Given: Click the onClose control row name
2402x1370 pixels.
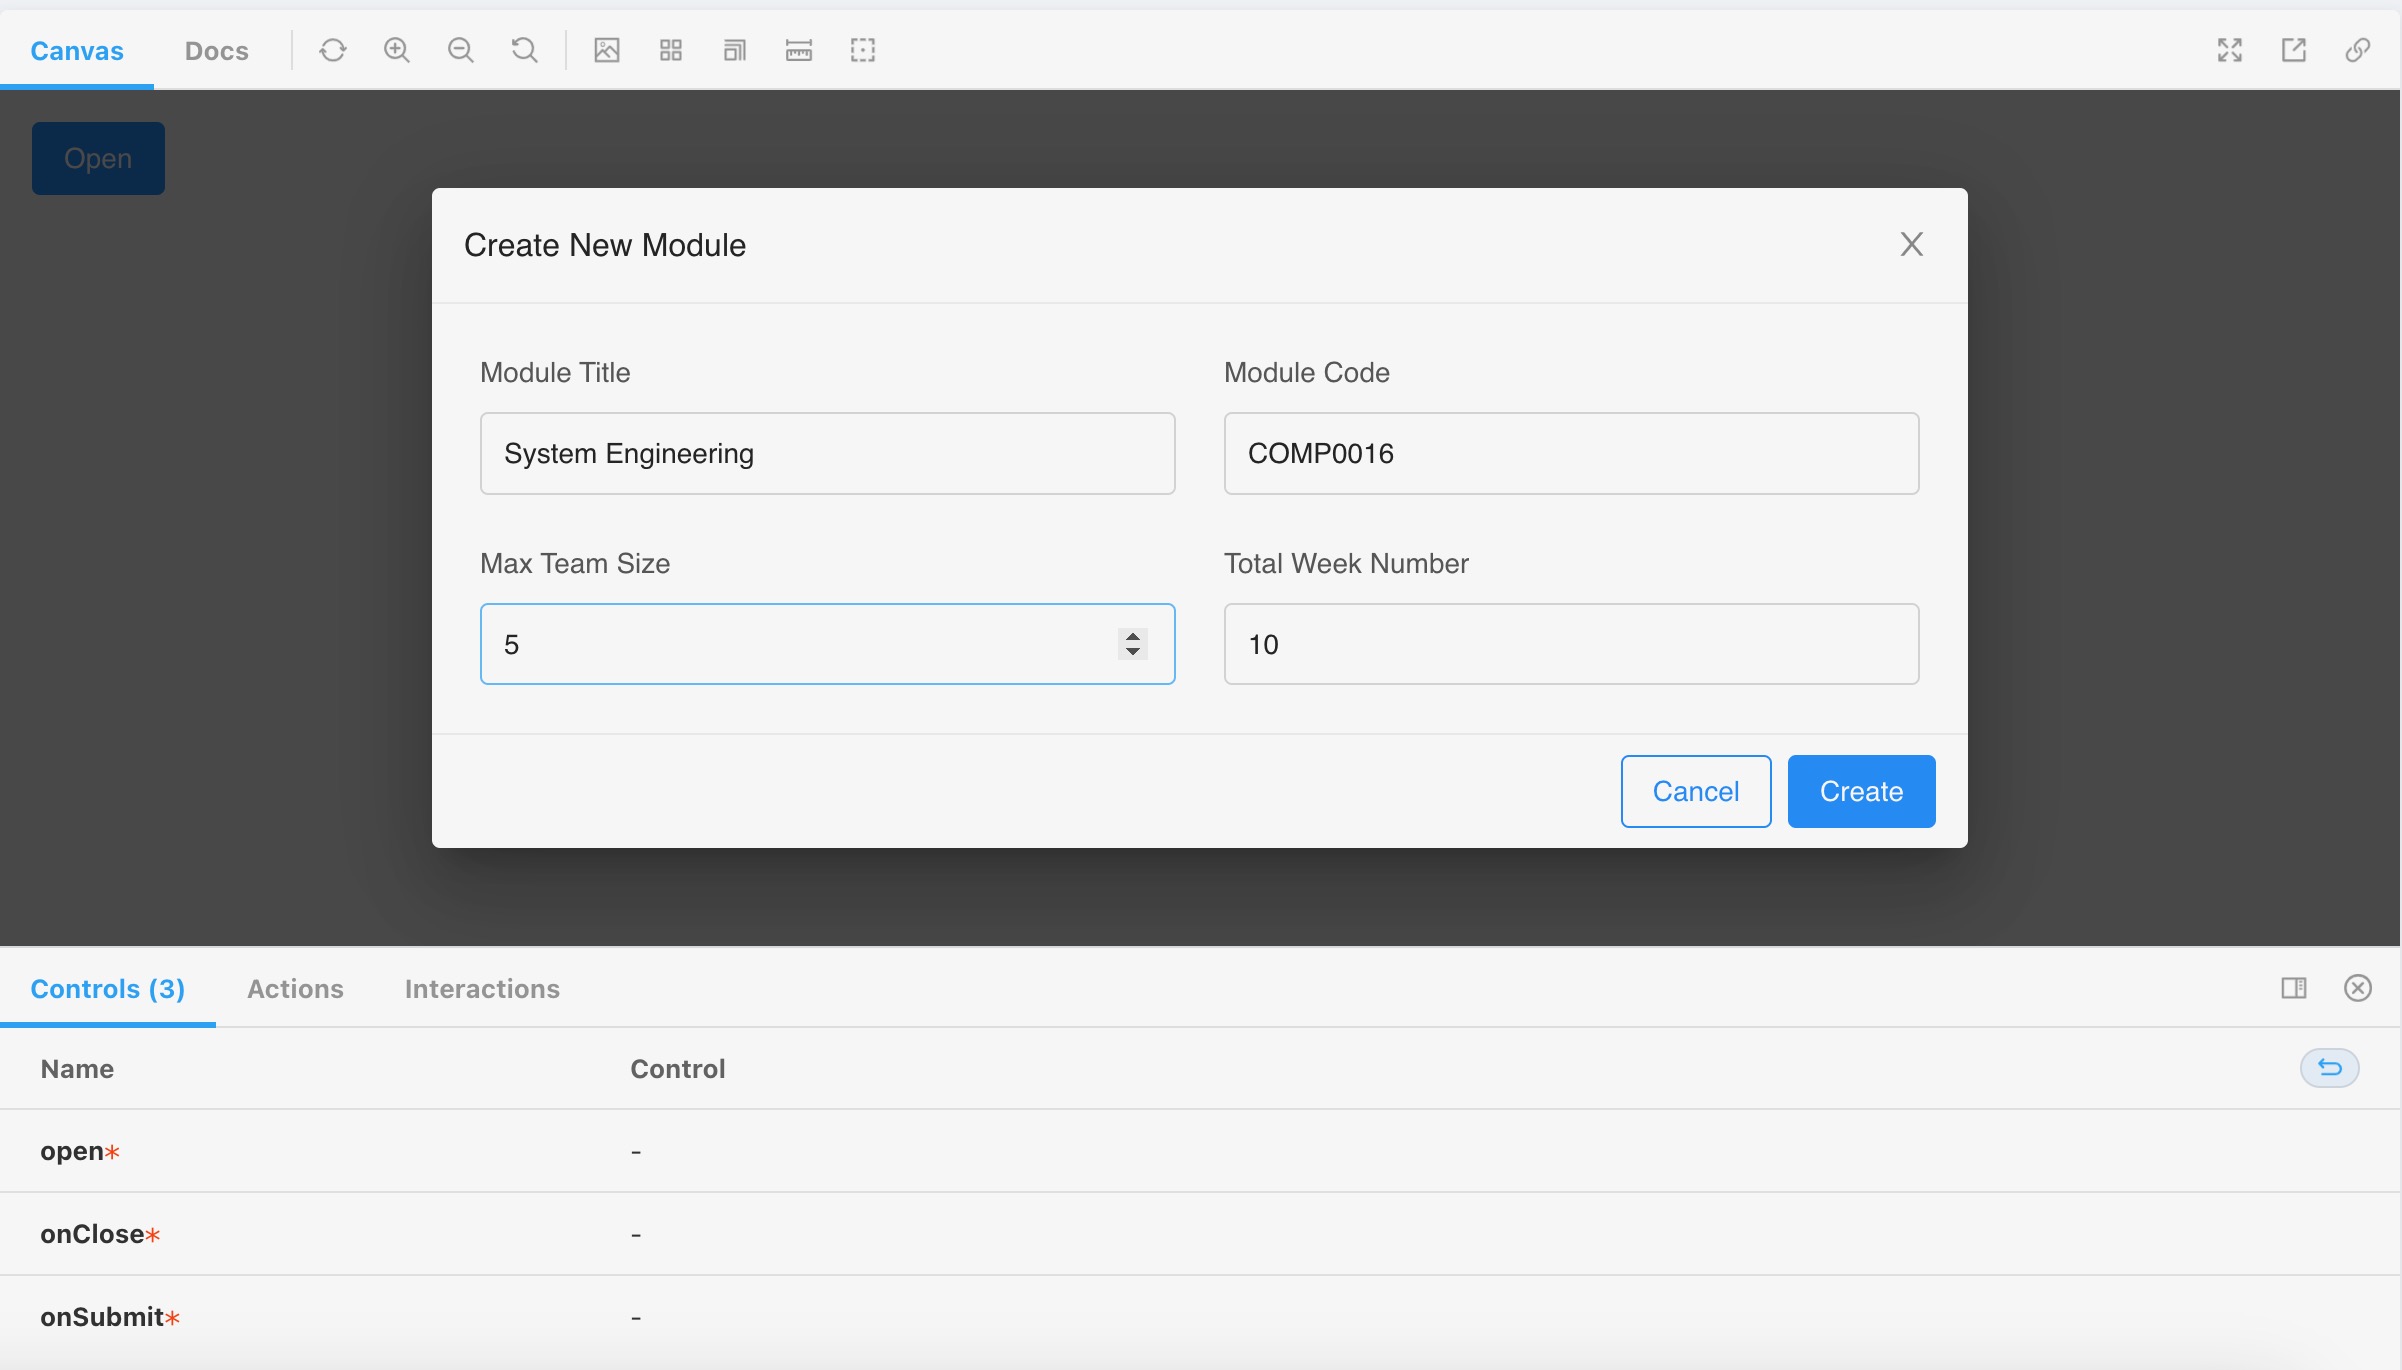Looking at the screenshot, I should [100, 1234].
